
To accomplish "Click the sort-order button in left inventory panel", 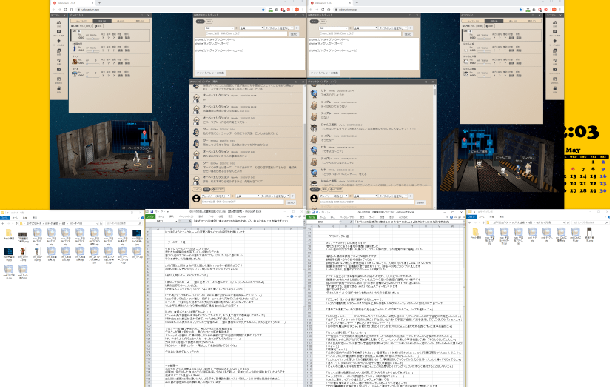I will 98,26.
